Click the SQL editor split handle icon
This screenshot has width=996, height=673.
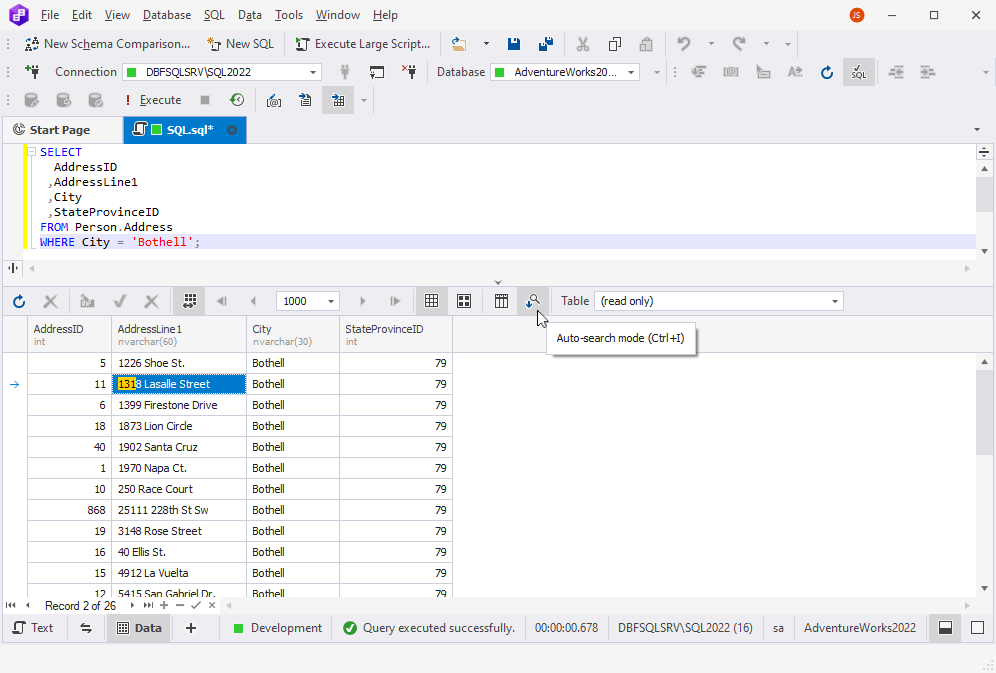[x=983, y=152]
